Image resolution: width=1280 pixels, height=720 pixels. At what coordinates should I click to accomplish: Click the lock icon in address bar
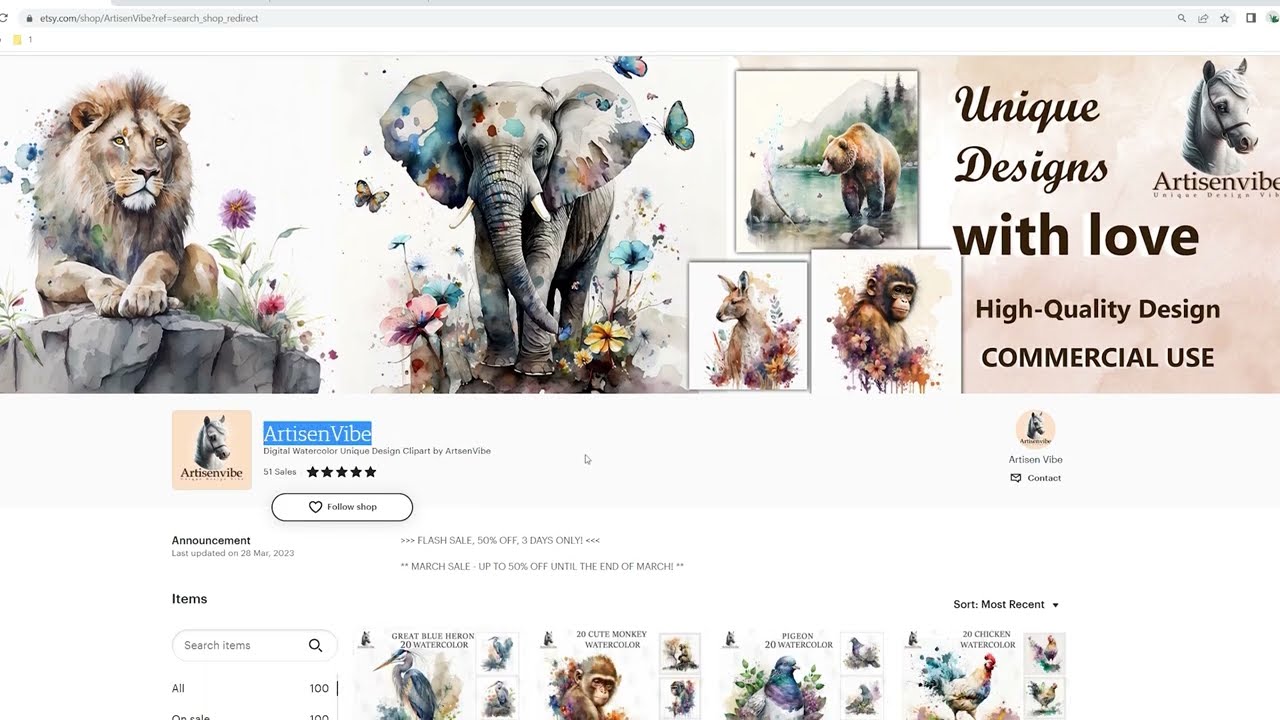29,18
